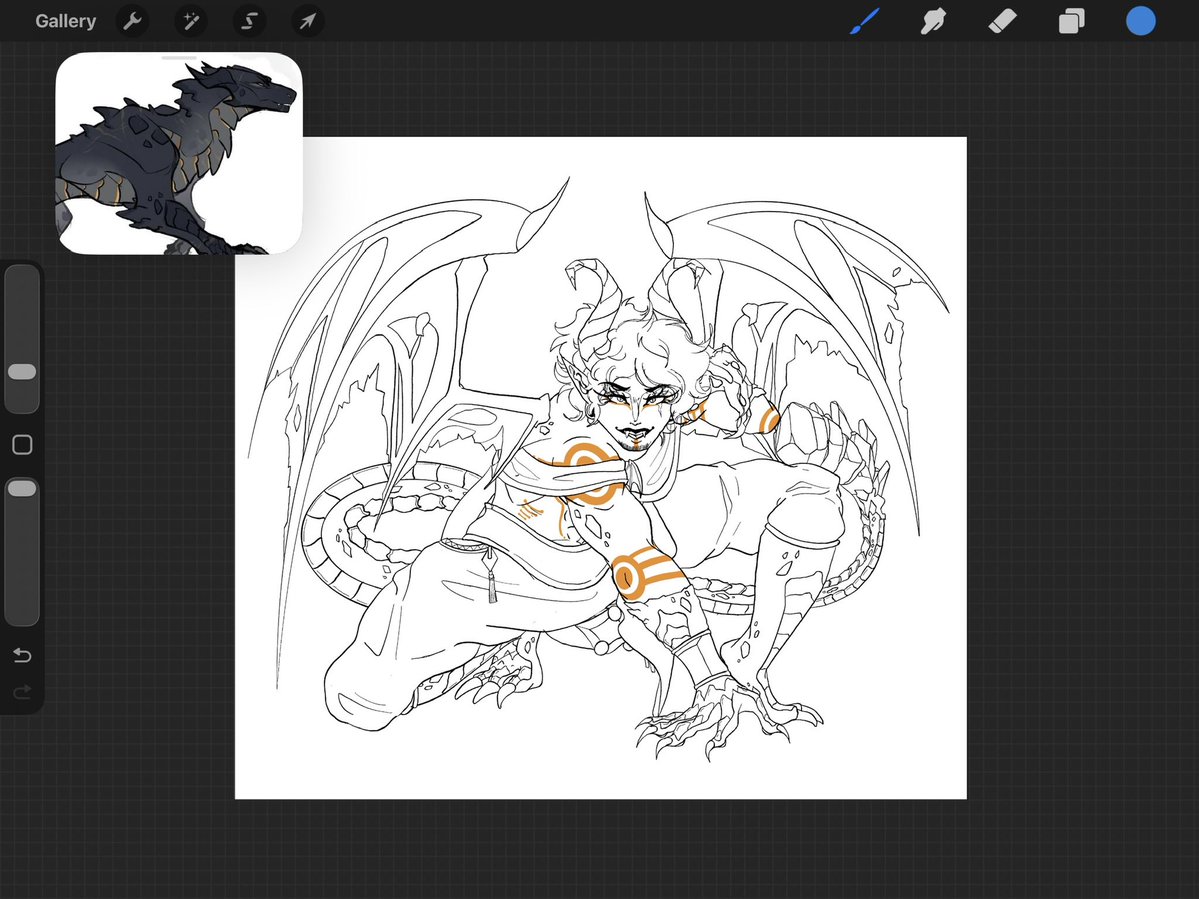
Task: Open the Adjustments magic wand menu
Action: (x=190, y=21)
